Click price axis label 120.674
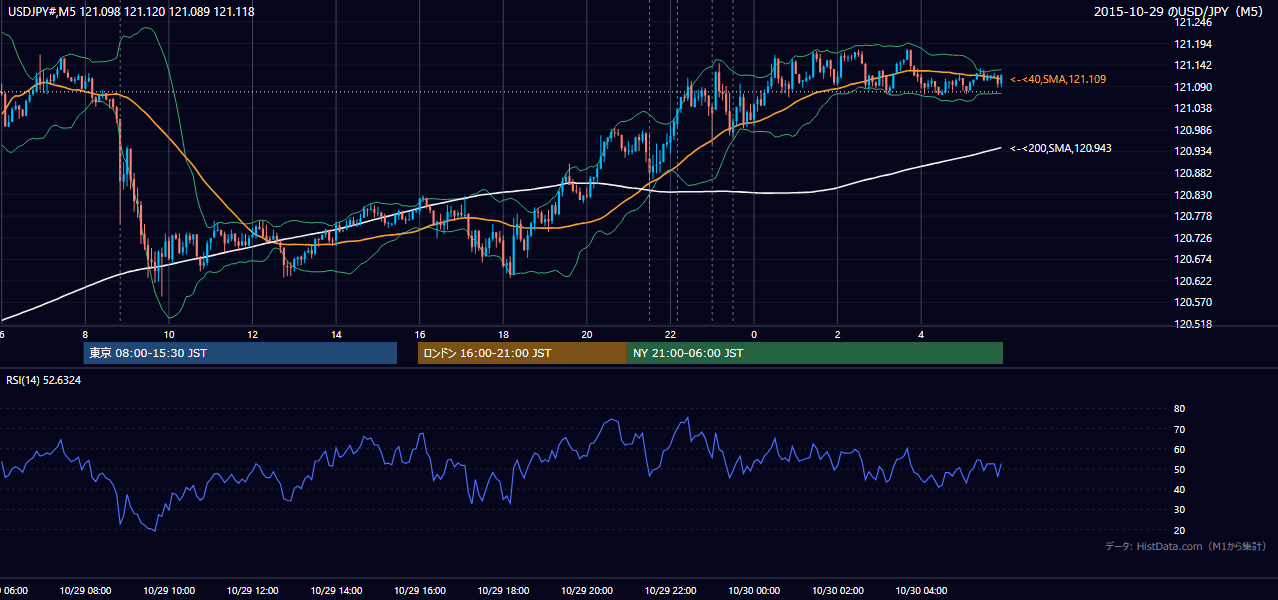Viewport: 1278px width, 600px height. 1193,259
